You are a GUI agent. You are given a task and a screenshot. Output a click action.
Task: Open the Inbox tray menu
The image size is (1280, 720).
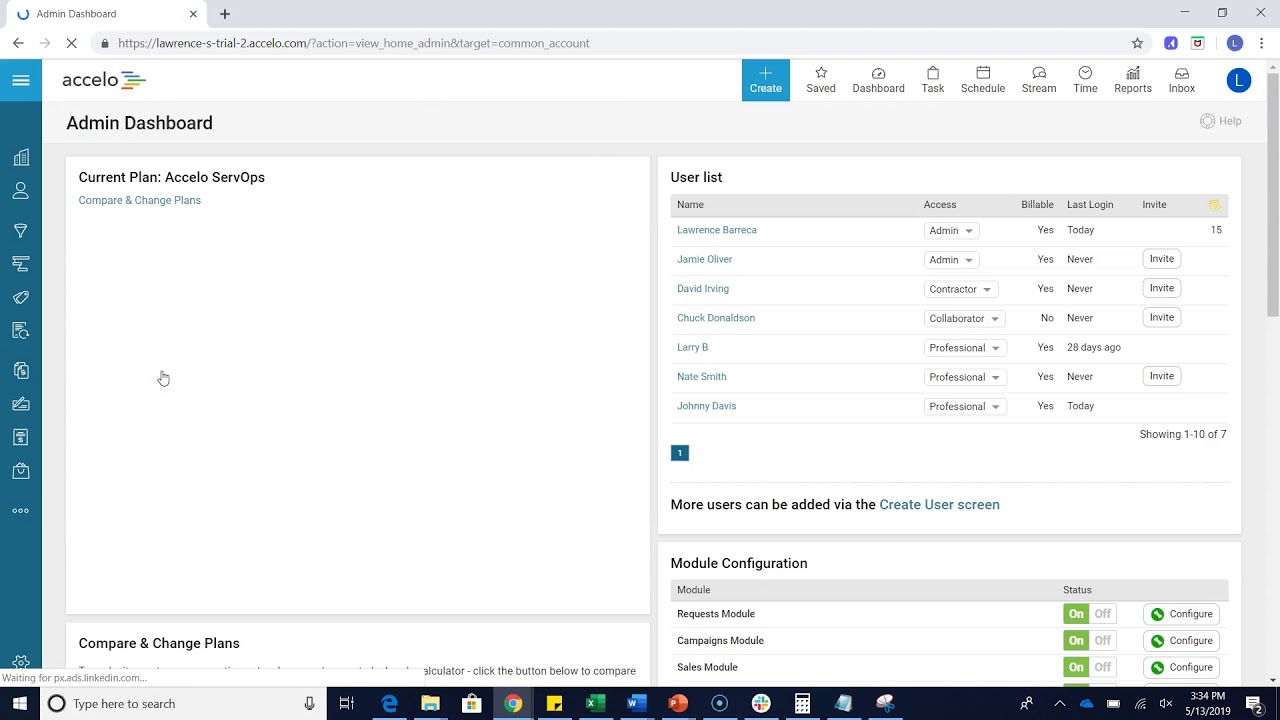(1182, 80)
